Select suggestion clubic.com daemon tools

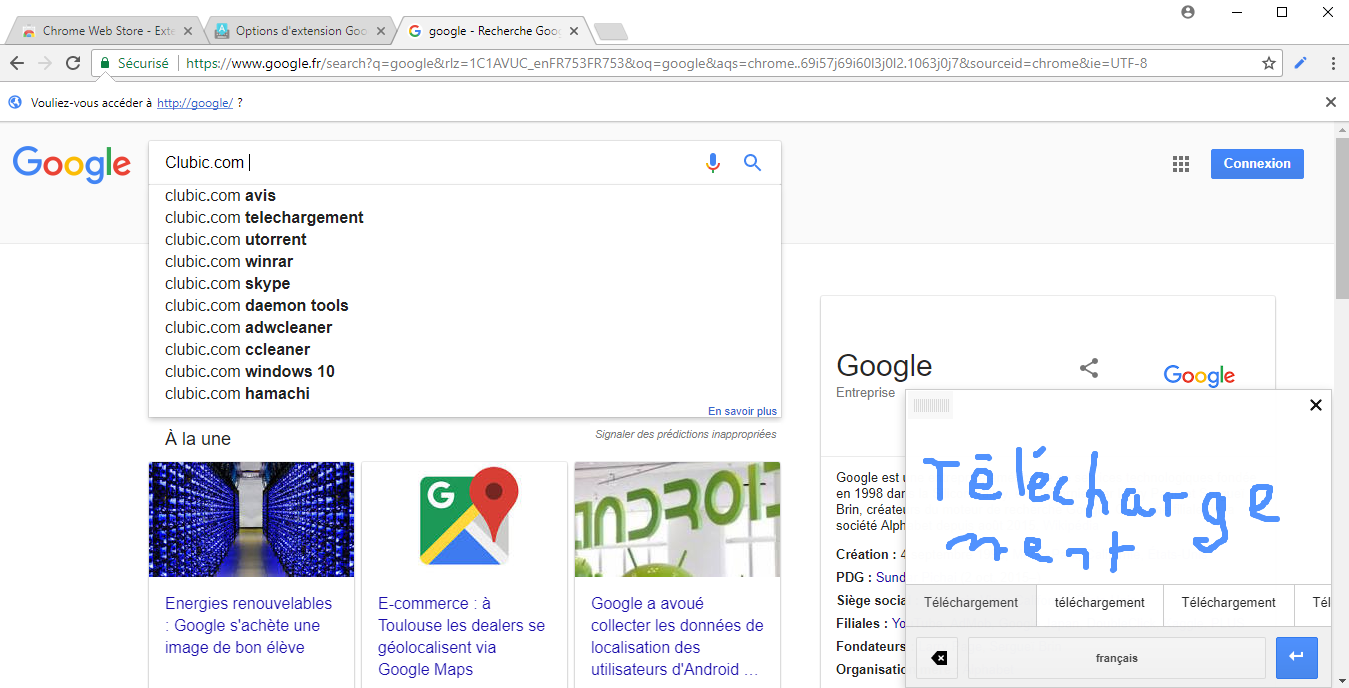pos(465,306)
